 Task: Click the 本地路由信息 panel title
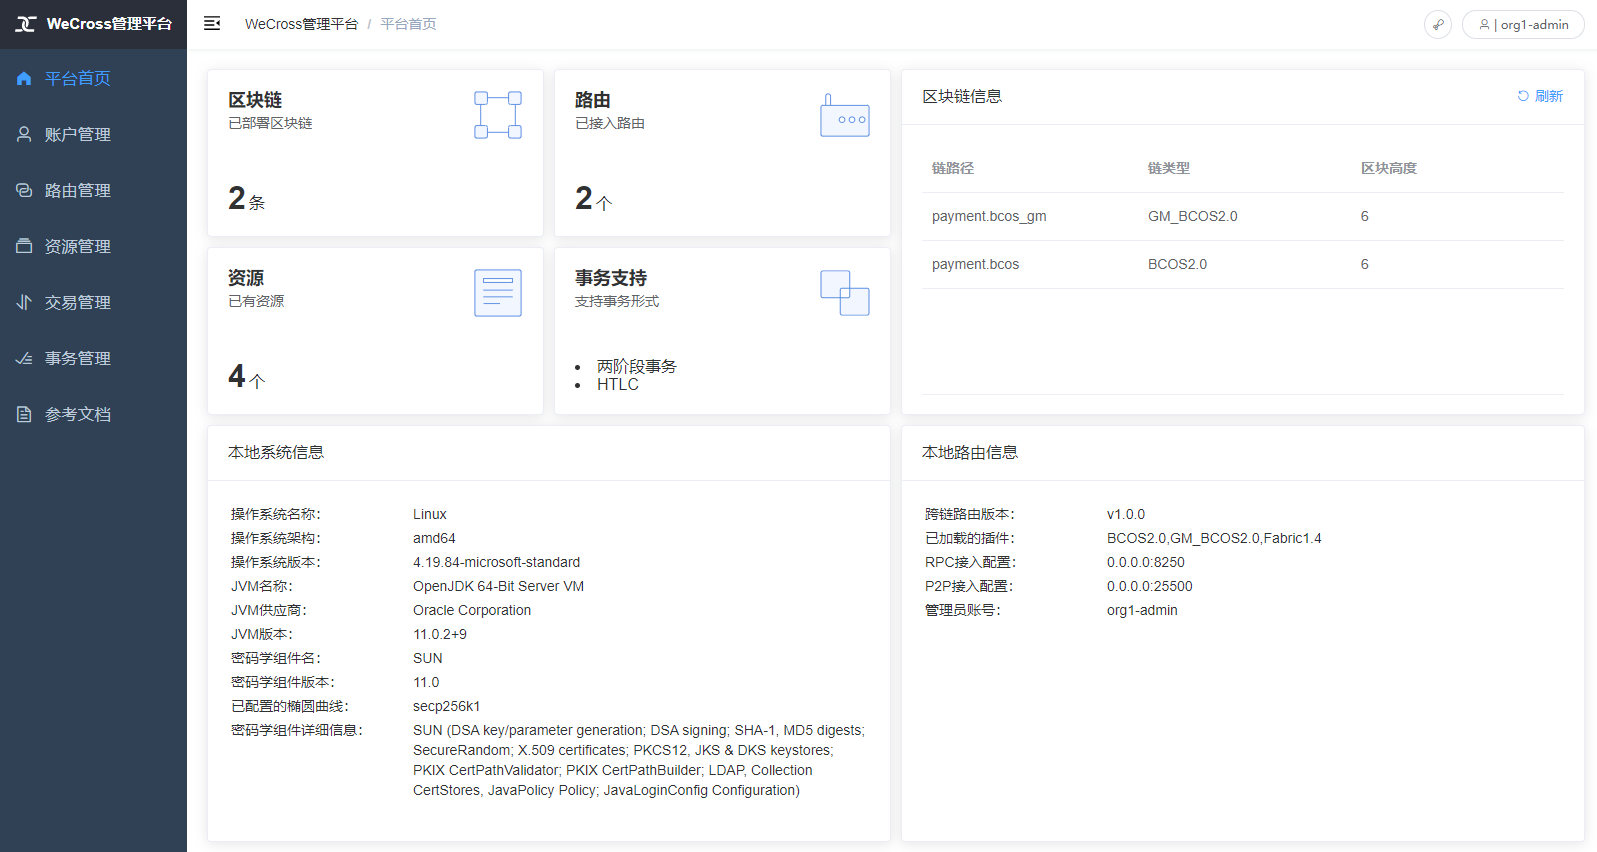[x=970, y=452]
